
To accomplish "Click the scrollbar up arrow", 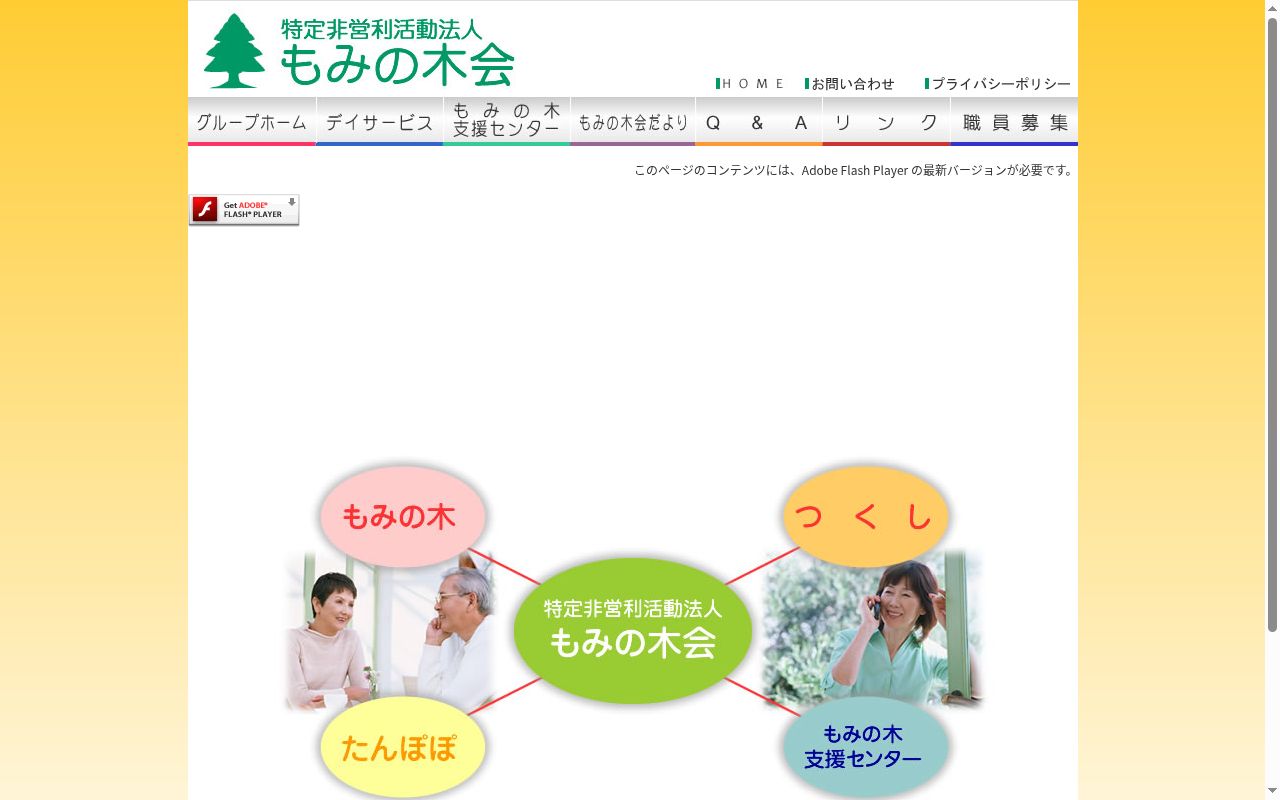I will 1272,8.
